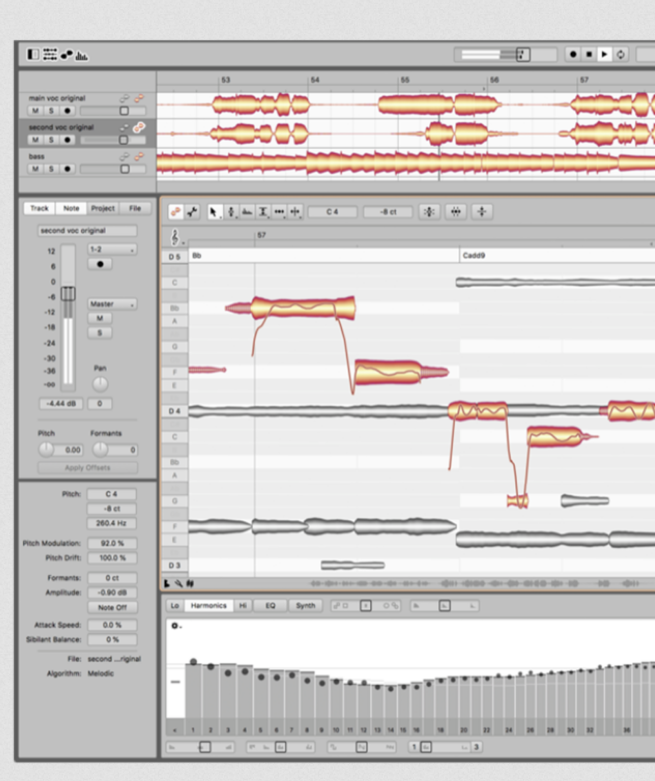Click the stop button in transport
Screen dimensions: 655x781
pyautogui.click(x=589, y=54)
